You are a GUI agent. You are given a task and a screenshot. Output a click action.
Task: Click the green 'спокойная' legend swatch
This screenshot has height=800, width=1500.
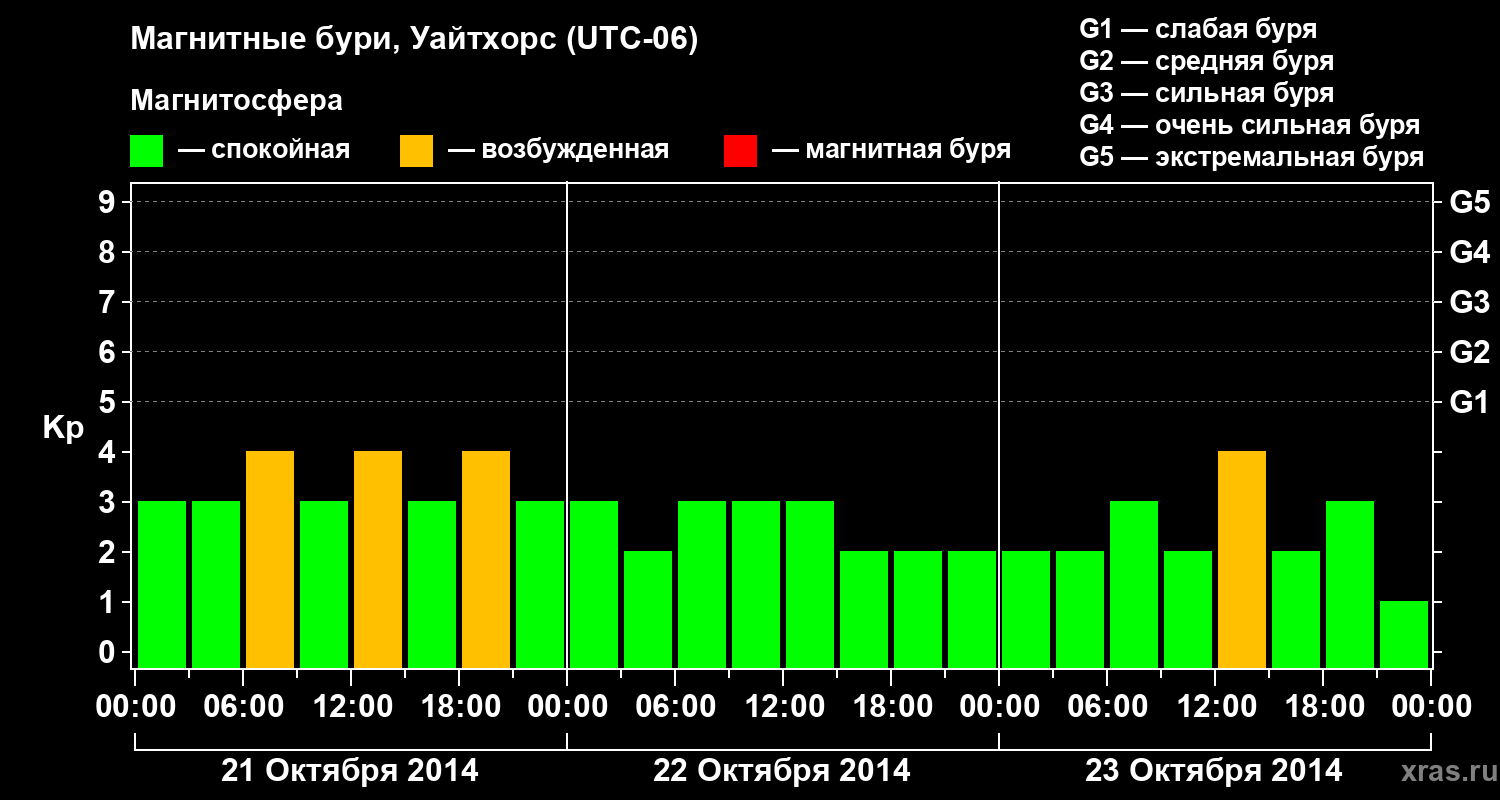pyautogui.click(x=147, y=151)
